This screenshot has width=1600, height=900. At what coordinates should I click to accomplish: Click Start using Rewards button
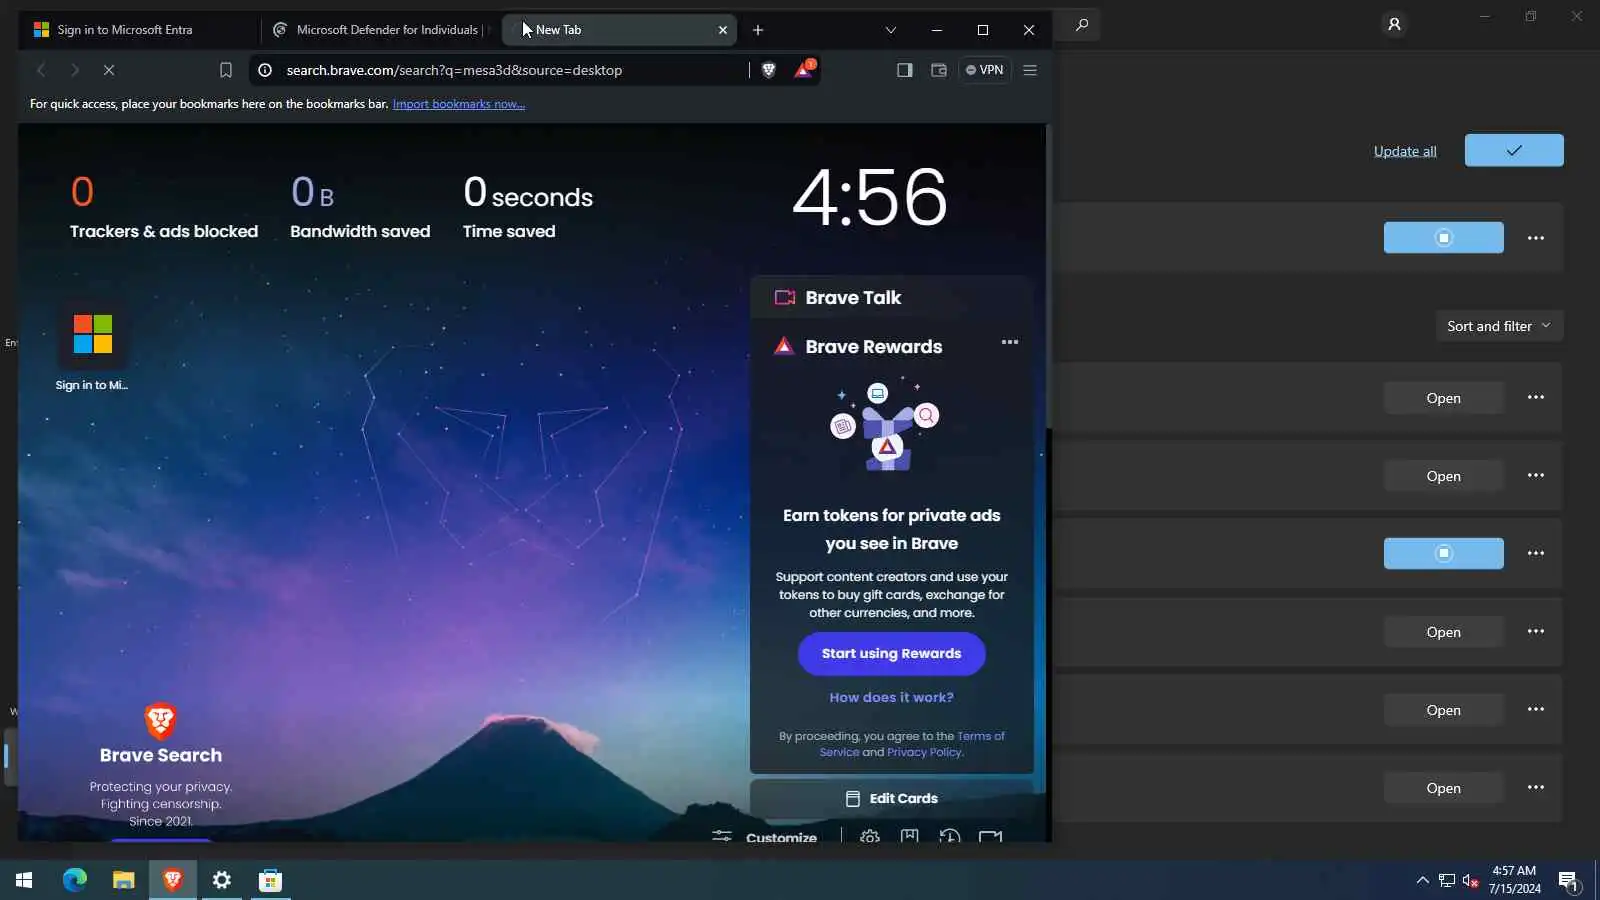[x=892, y=654]
